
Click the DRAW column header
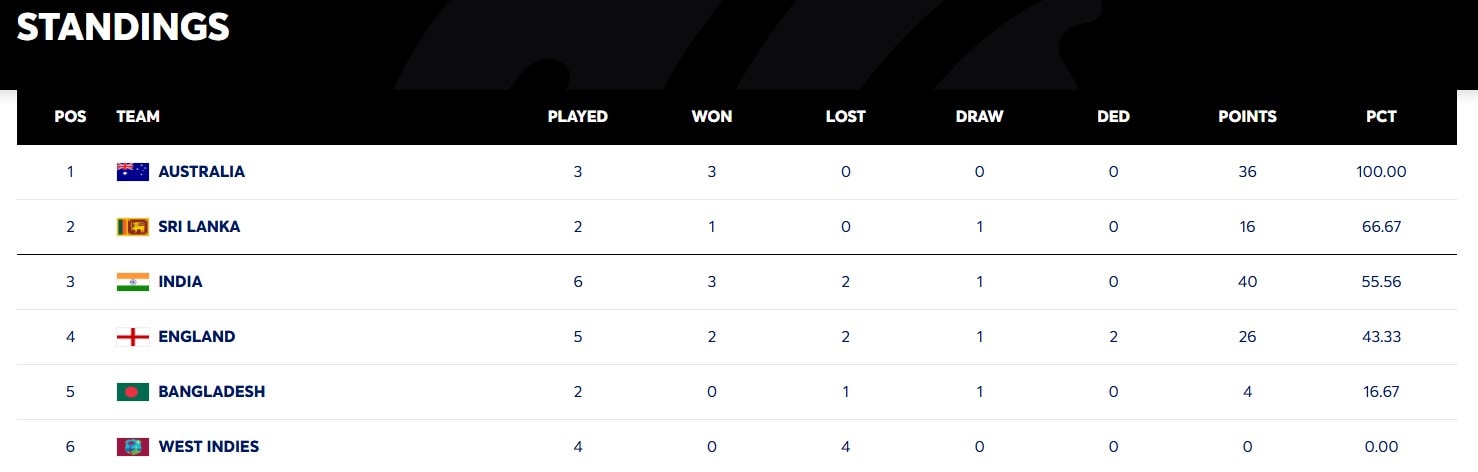(979, 117)
